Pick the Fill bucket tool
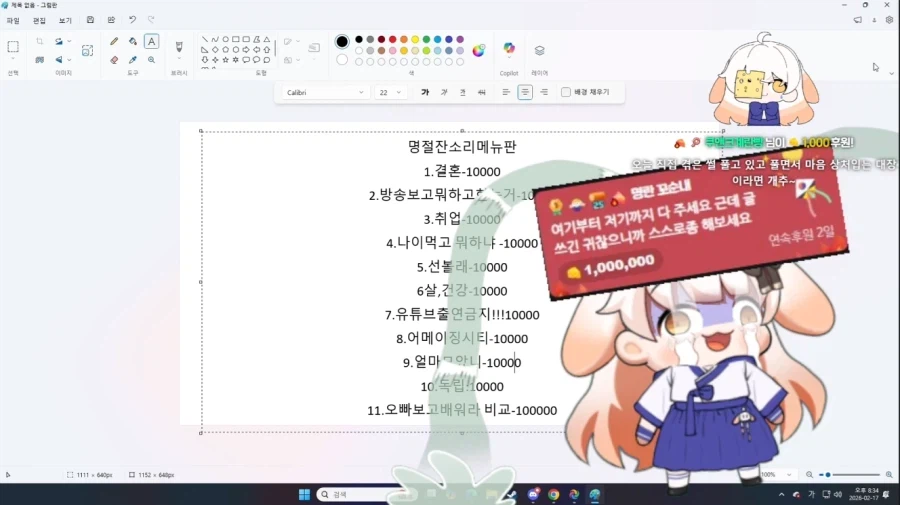The height and width of the screenshot is (505, 900). [x=133, y=41]
